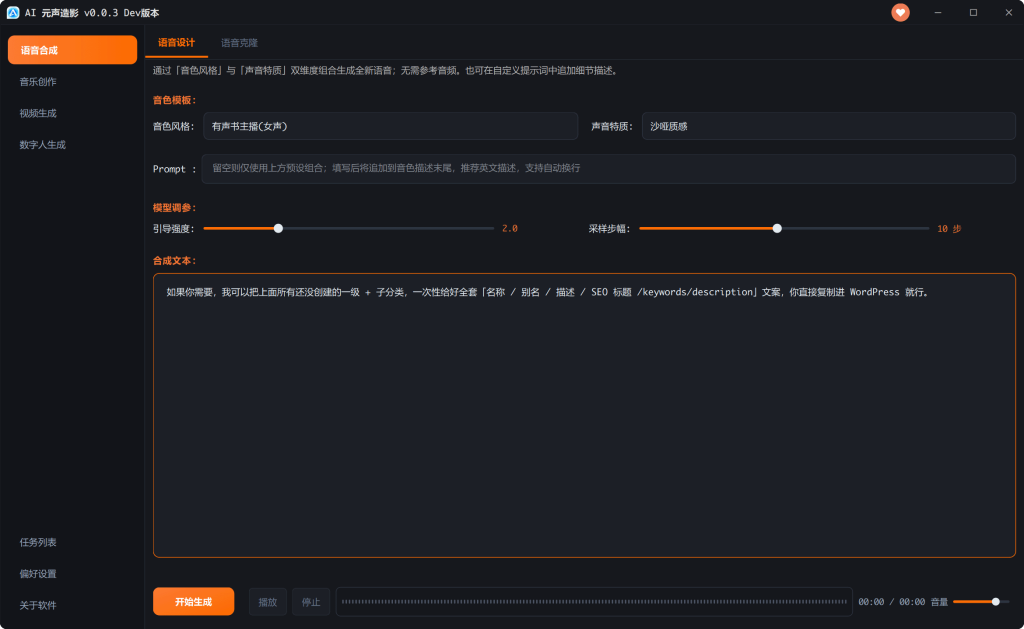Switch to the 语音设计 tab
The width and height of the screenshot is (1024, 629).
pos(176,42)
